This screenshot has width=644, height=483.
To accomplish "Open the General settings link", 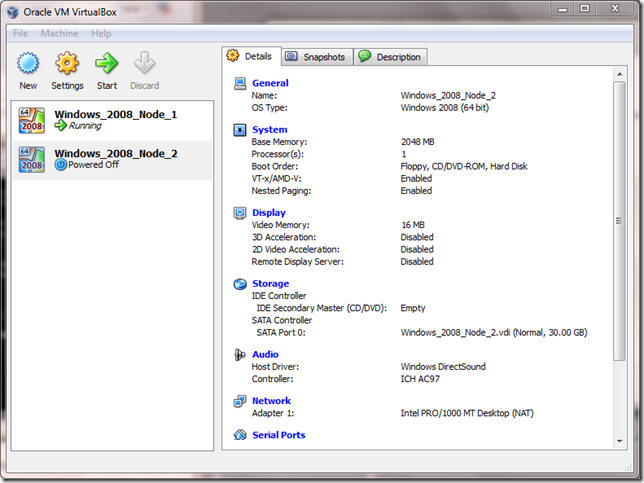I will [270, 83].
